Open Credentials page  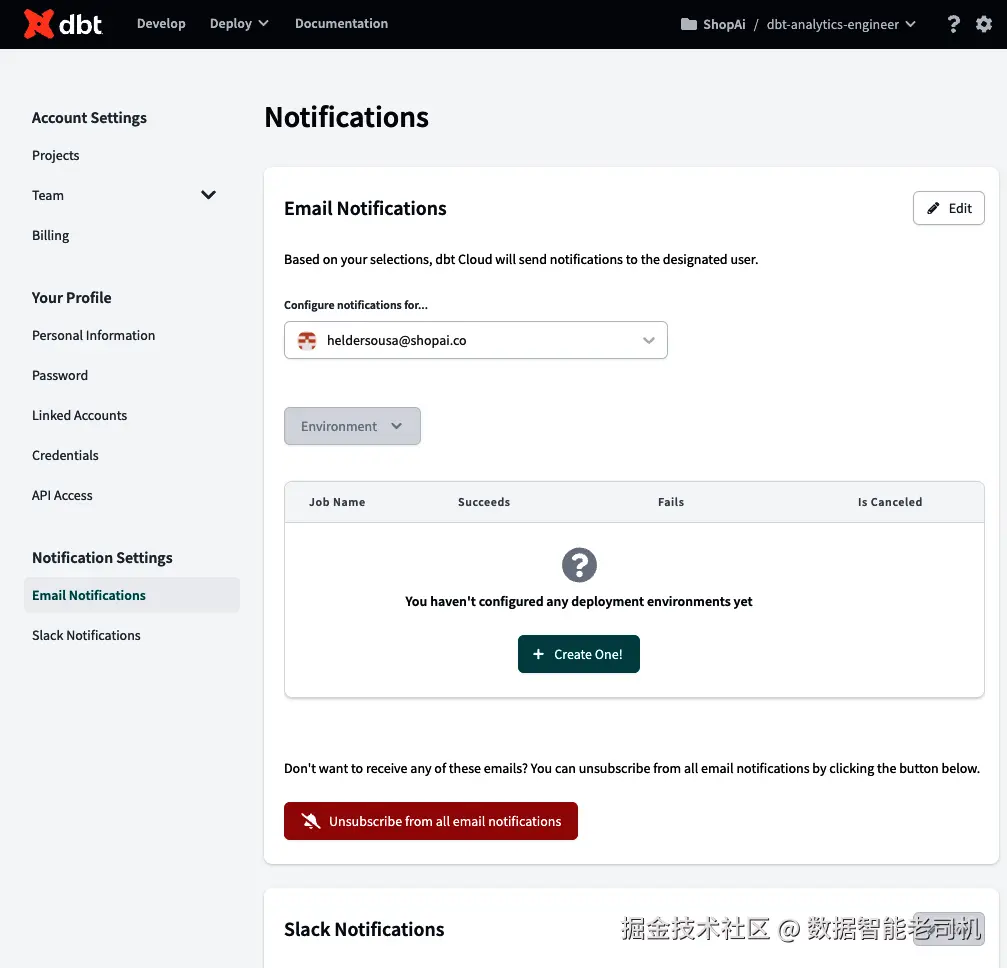pos(66,455)
